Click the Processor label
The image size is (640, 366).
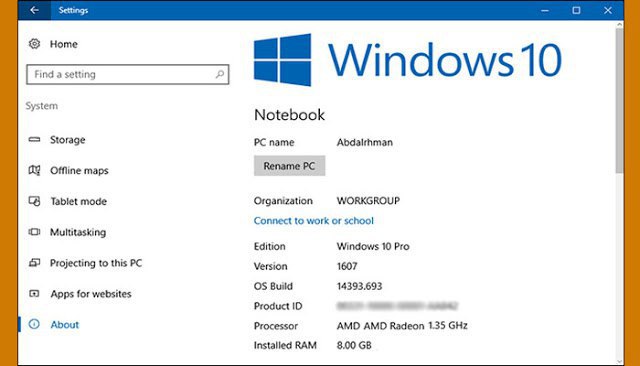coord(276,326)
